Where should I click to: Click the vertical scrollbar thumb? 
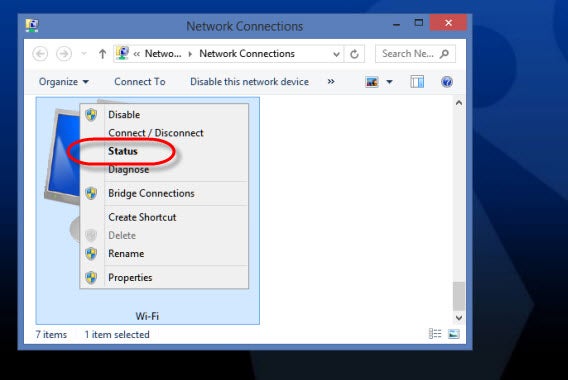click(459, 296)
